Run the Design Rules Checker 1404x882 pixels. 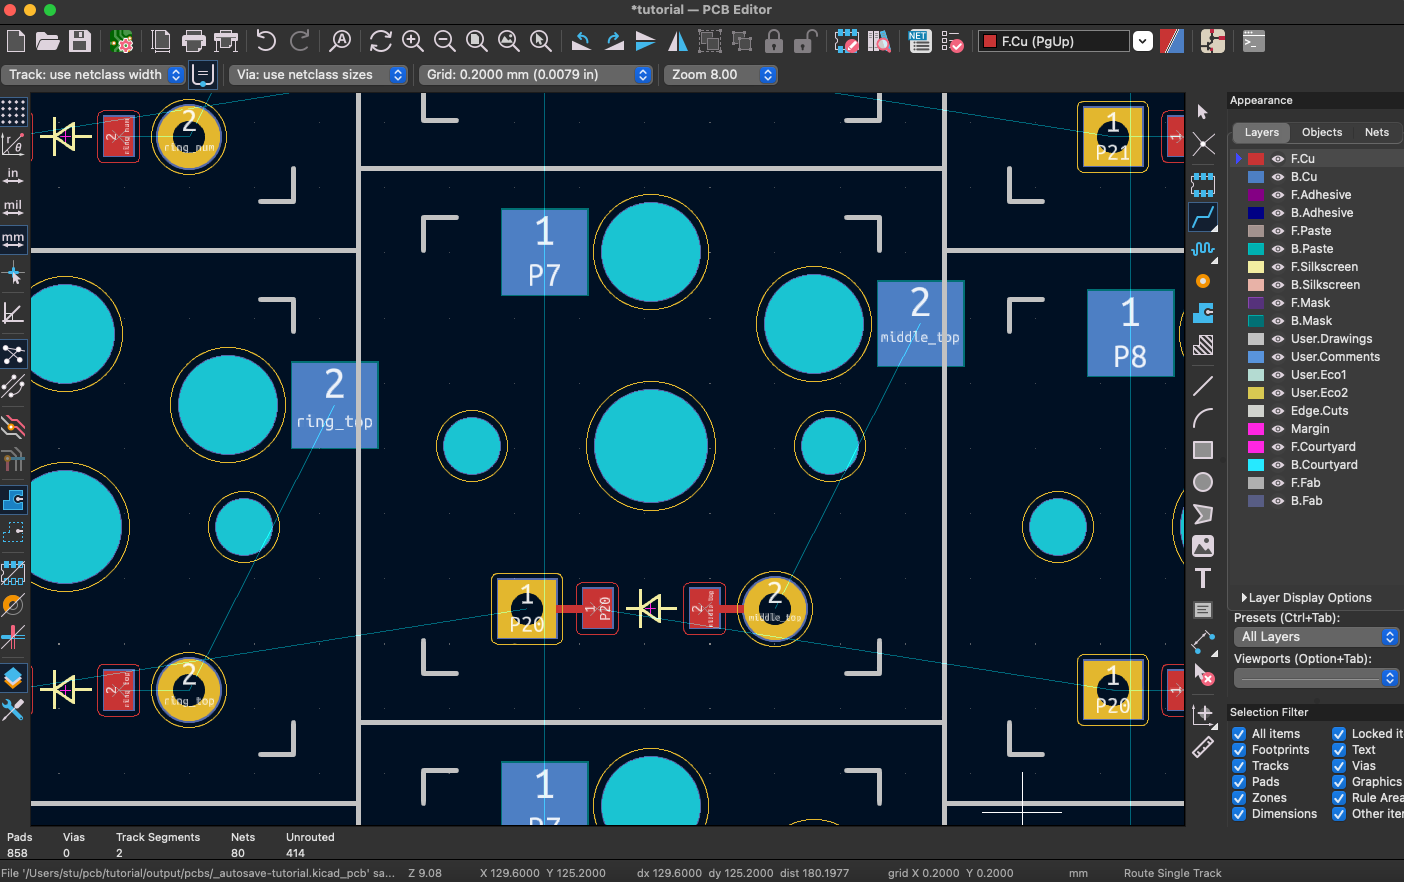(x=953, y=41)
